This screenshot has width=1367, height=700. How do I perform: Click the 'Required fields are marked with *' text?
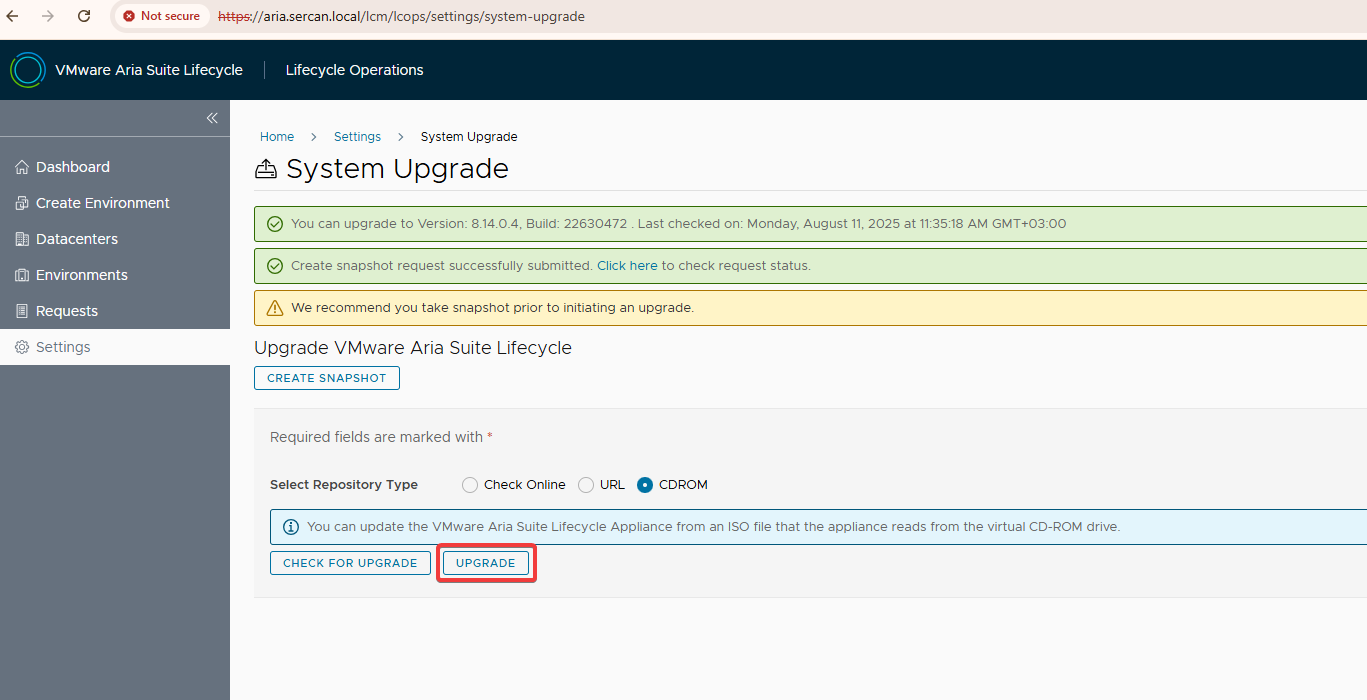(381, 437)
